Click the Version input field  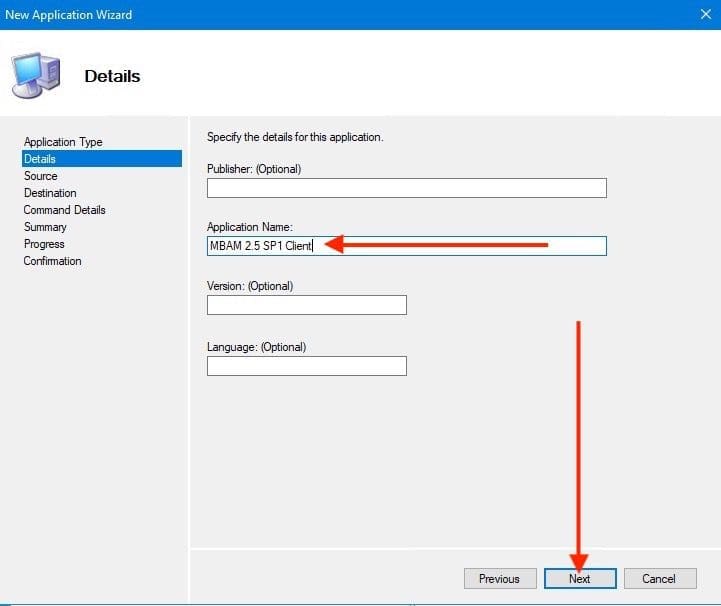[306, 305]
